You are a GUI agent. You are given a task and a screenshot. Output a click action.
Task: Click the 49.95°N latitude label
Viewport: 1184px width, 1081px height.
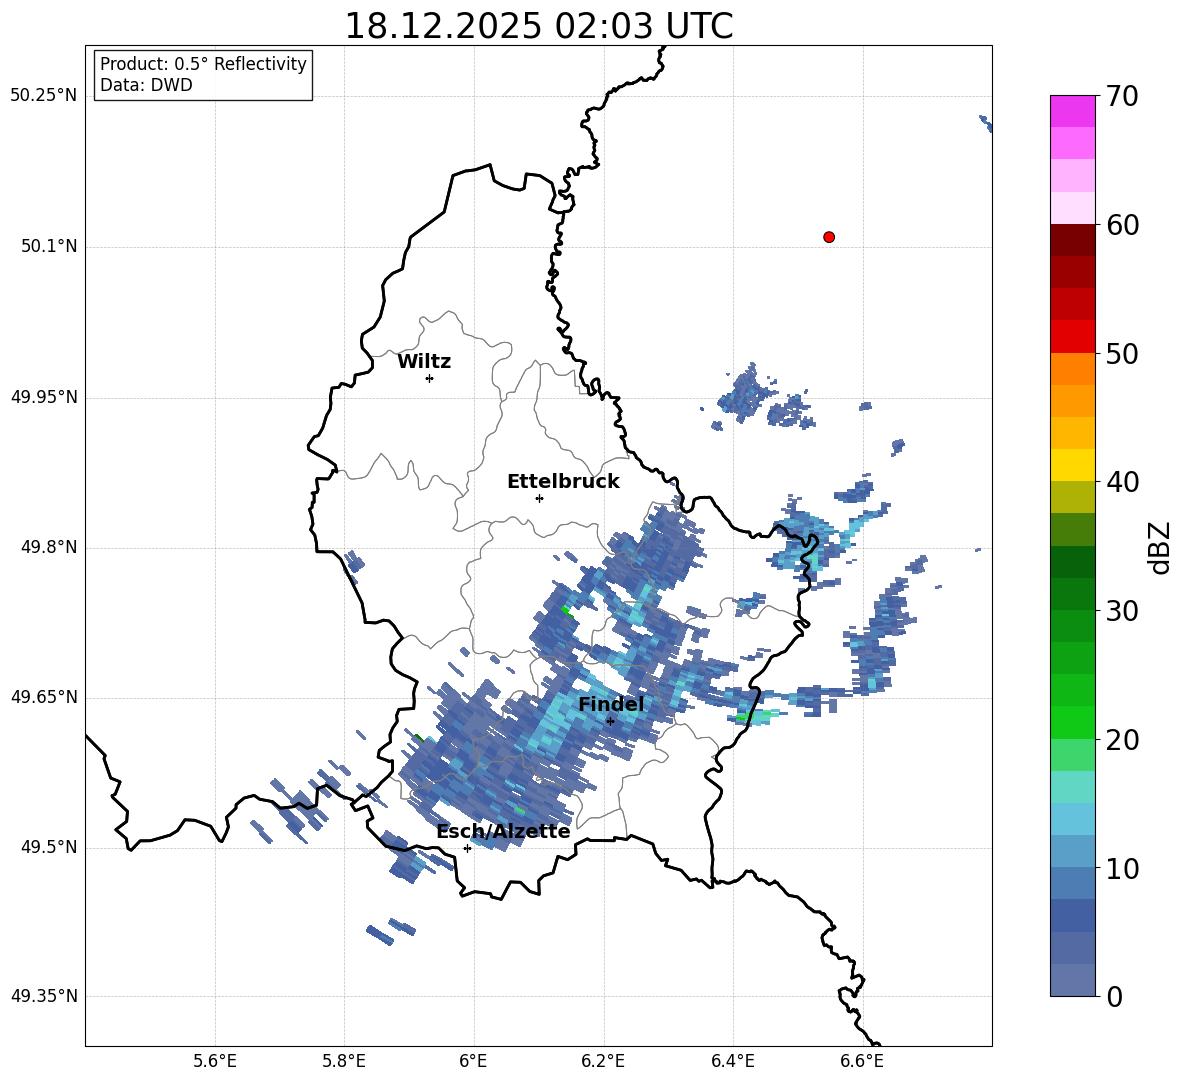coord(44,397)
